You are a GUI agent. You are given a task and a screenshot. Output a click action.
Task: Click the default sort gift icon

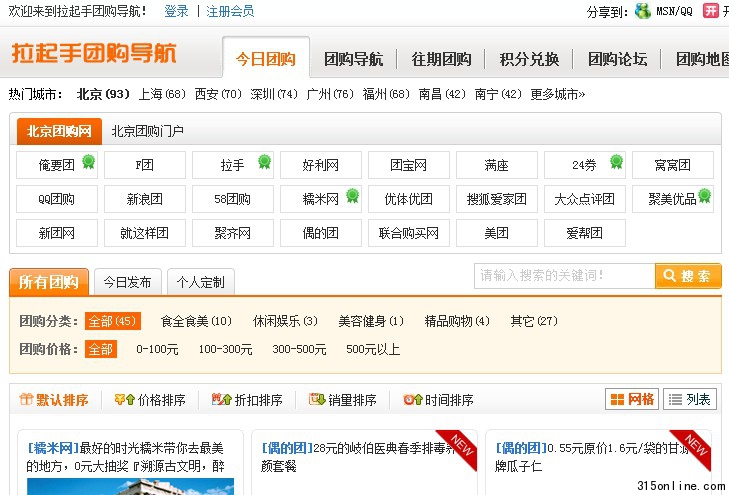[x=26, y=399]
